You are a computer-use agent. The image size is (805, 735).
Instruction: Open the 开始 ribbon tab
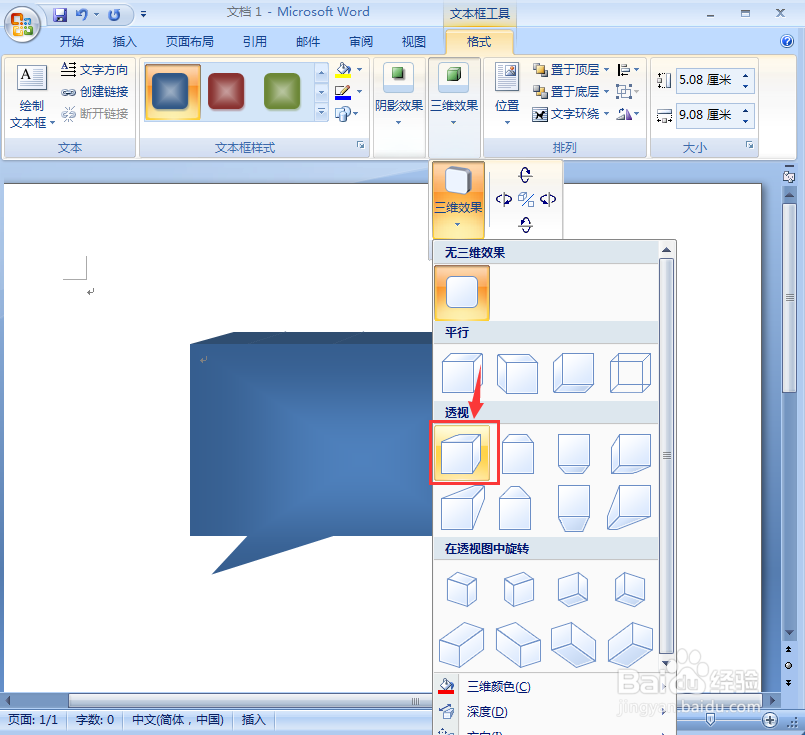[x=71, y=42]
